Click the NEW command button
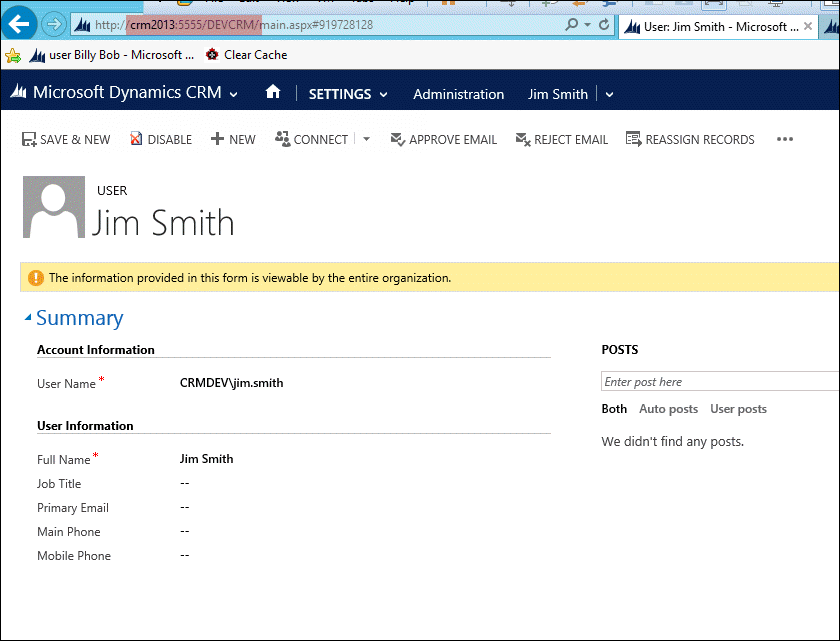 point(233,140)
